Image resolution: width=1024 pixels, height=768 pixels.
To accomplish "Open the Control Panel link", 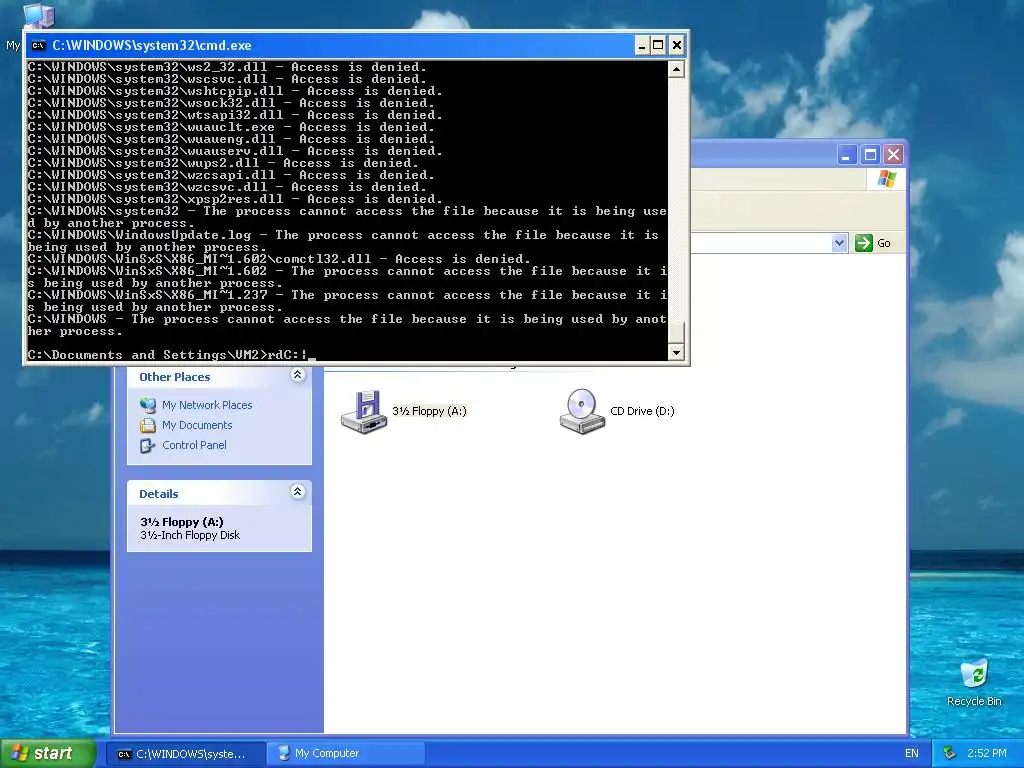I will [x=194, y=445].
